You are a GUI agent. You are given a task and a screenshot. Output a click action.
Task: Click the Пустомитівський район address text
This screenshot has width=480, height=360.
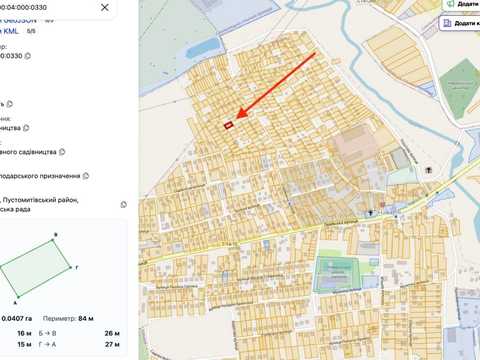coord(39,205)
